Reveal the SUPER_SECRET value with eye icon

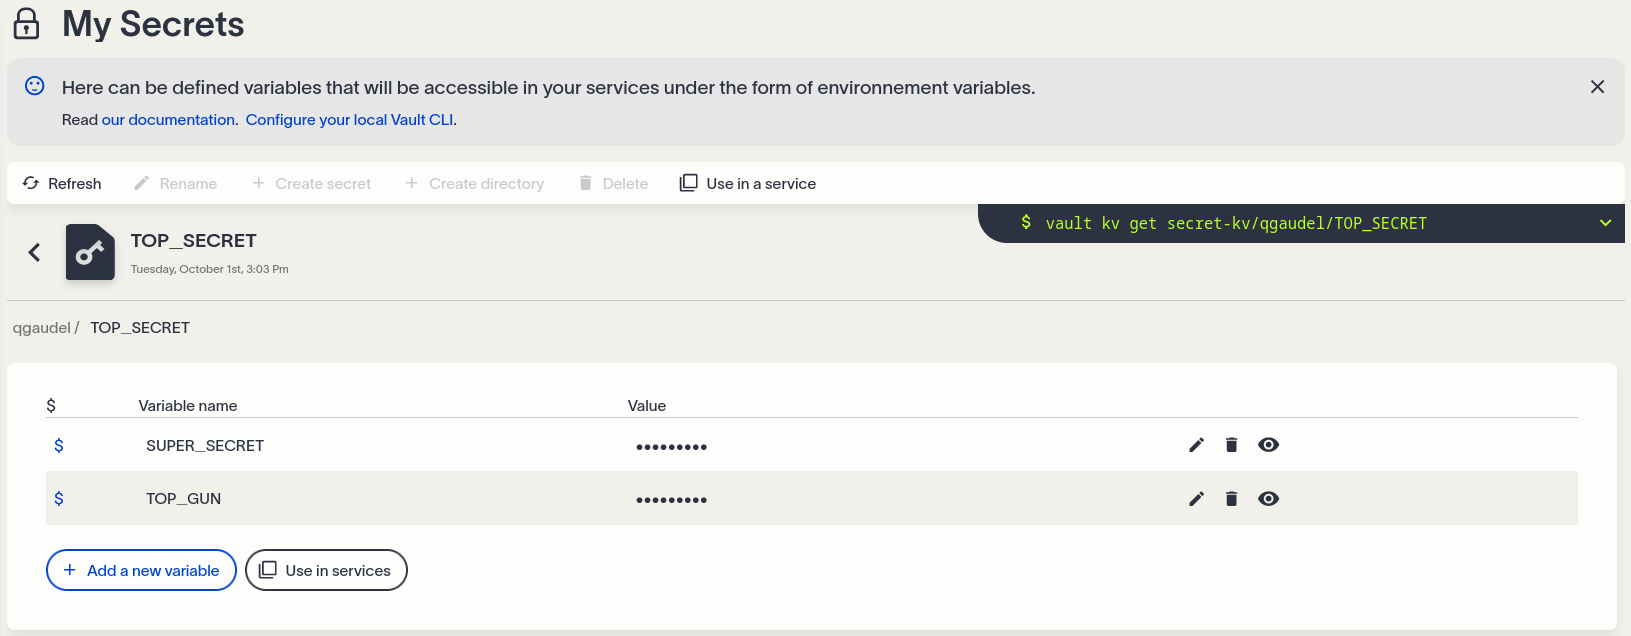[x=1269, y=445]
